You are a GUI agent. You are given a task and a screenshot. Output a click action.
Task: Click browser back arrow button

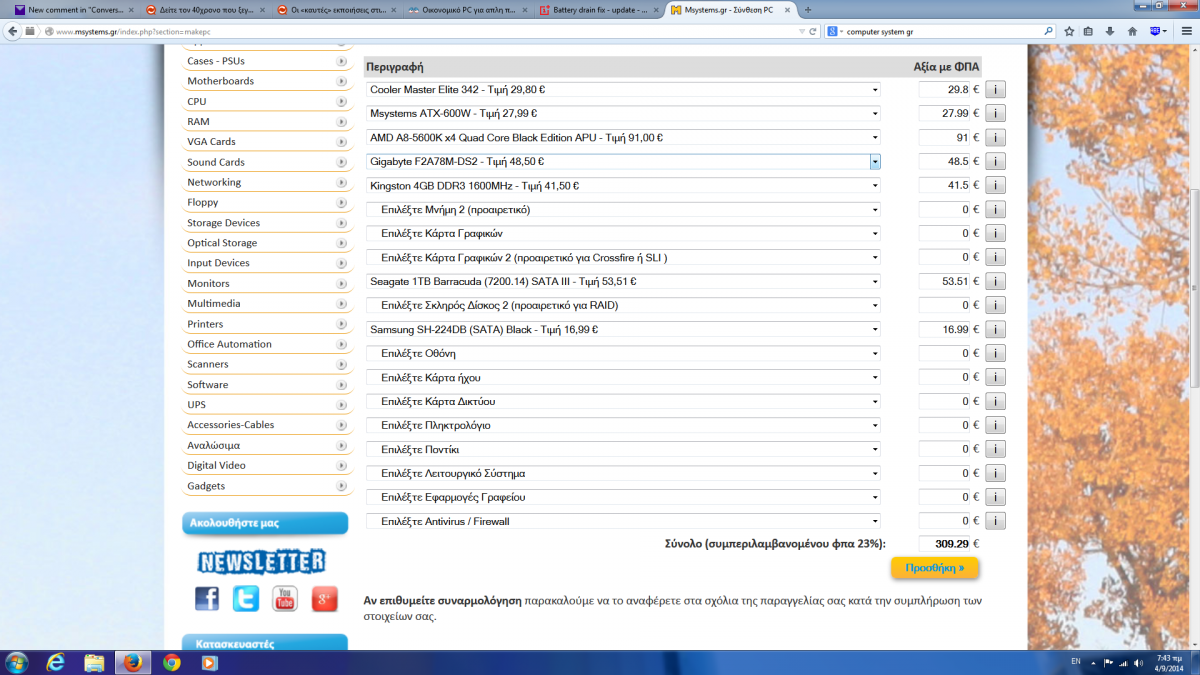pos(12,31)
